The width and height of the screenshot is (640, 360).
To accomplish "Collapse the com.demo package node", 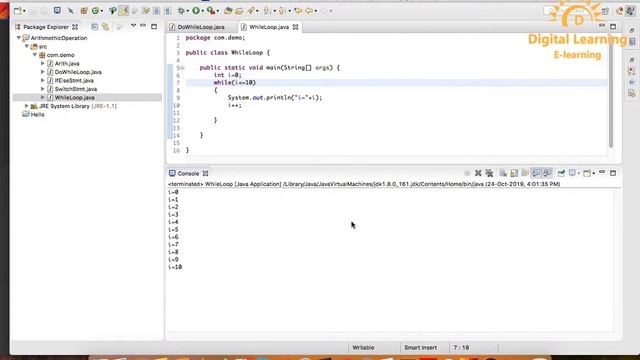I will tap(35, 55).
